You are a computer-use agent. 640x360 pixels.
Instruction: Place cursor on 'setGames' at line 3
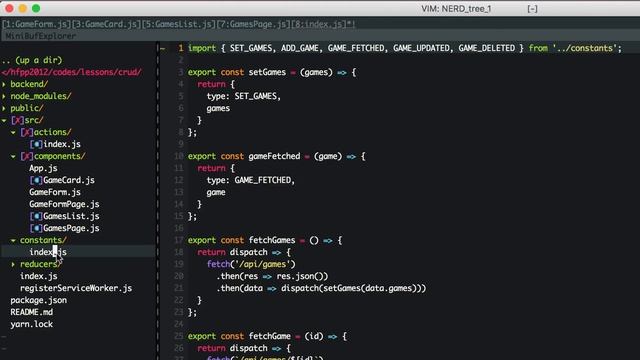coord(267,73)
